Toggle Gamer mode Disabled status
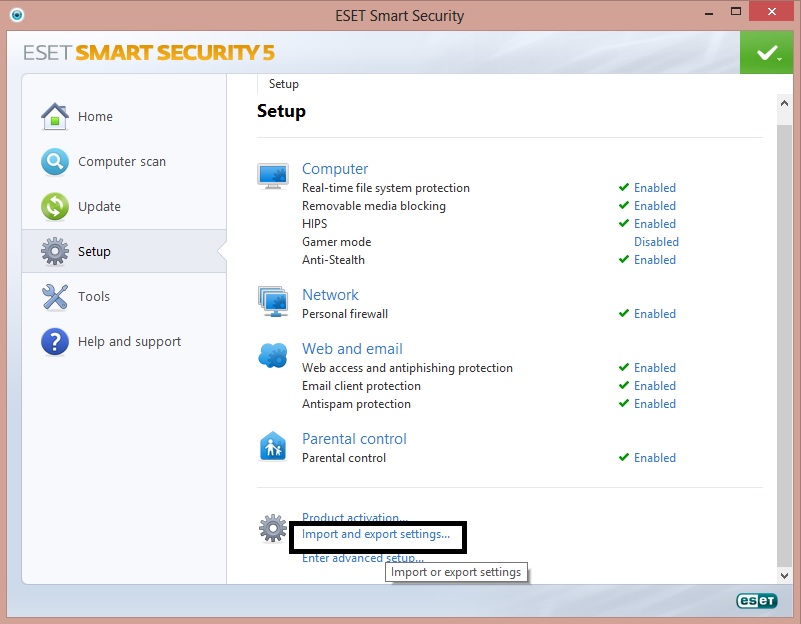The image size is (801, 624). tap(656, 242)
